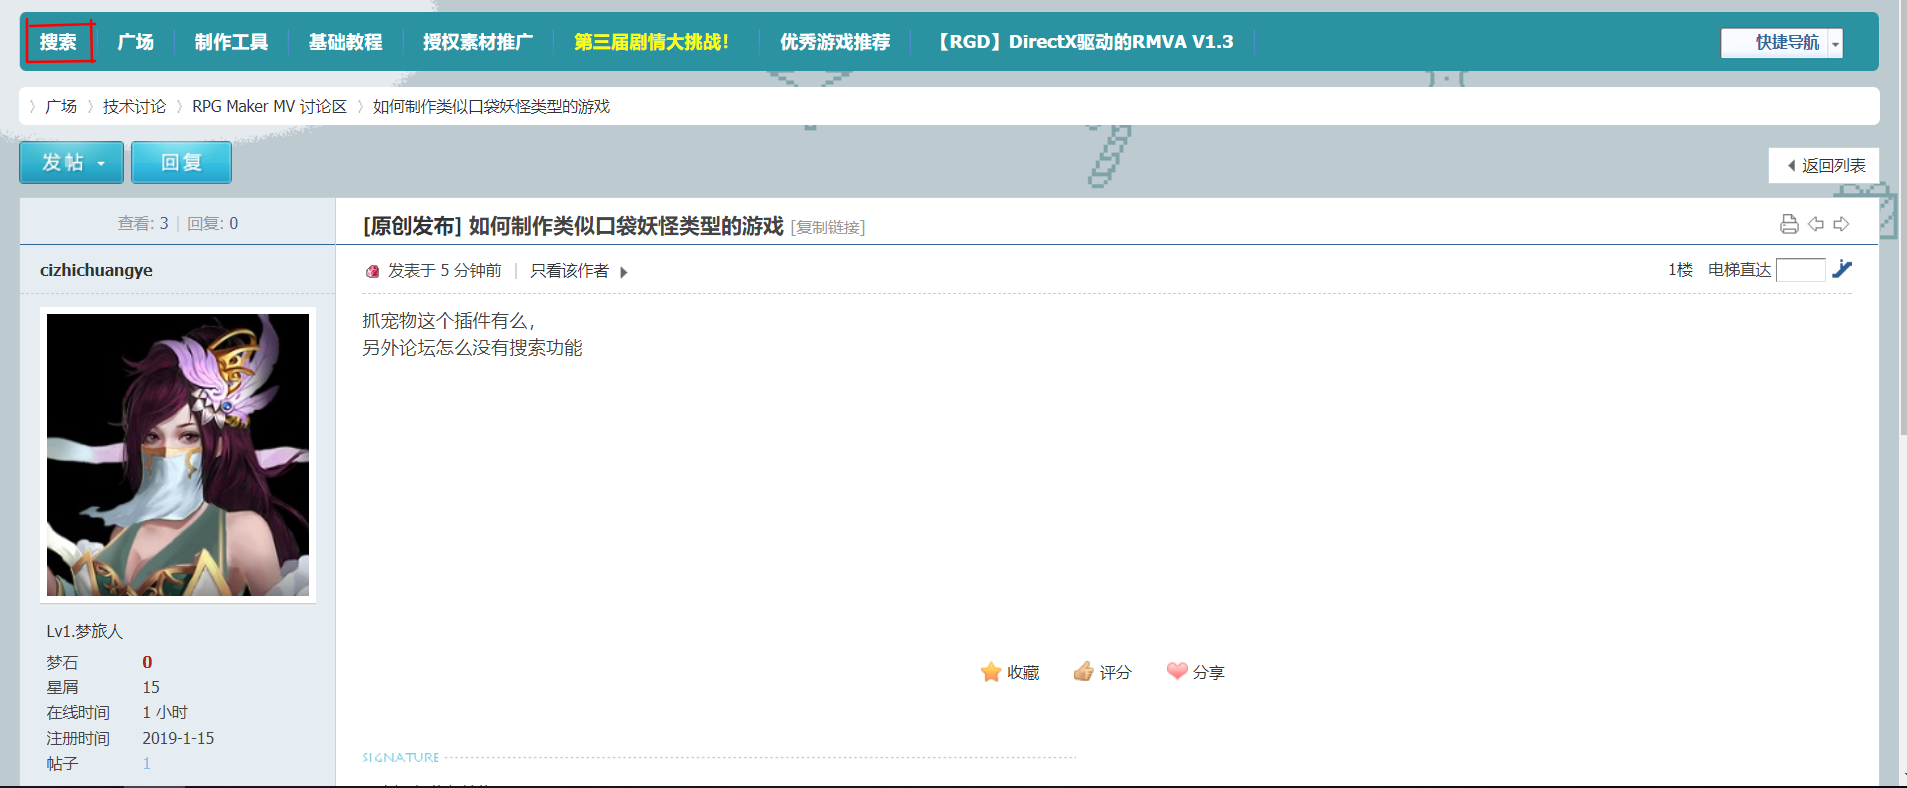1907x788 pixels.
Task: Open the 基础教程 menu item
Action: [x=345, y=42]
